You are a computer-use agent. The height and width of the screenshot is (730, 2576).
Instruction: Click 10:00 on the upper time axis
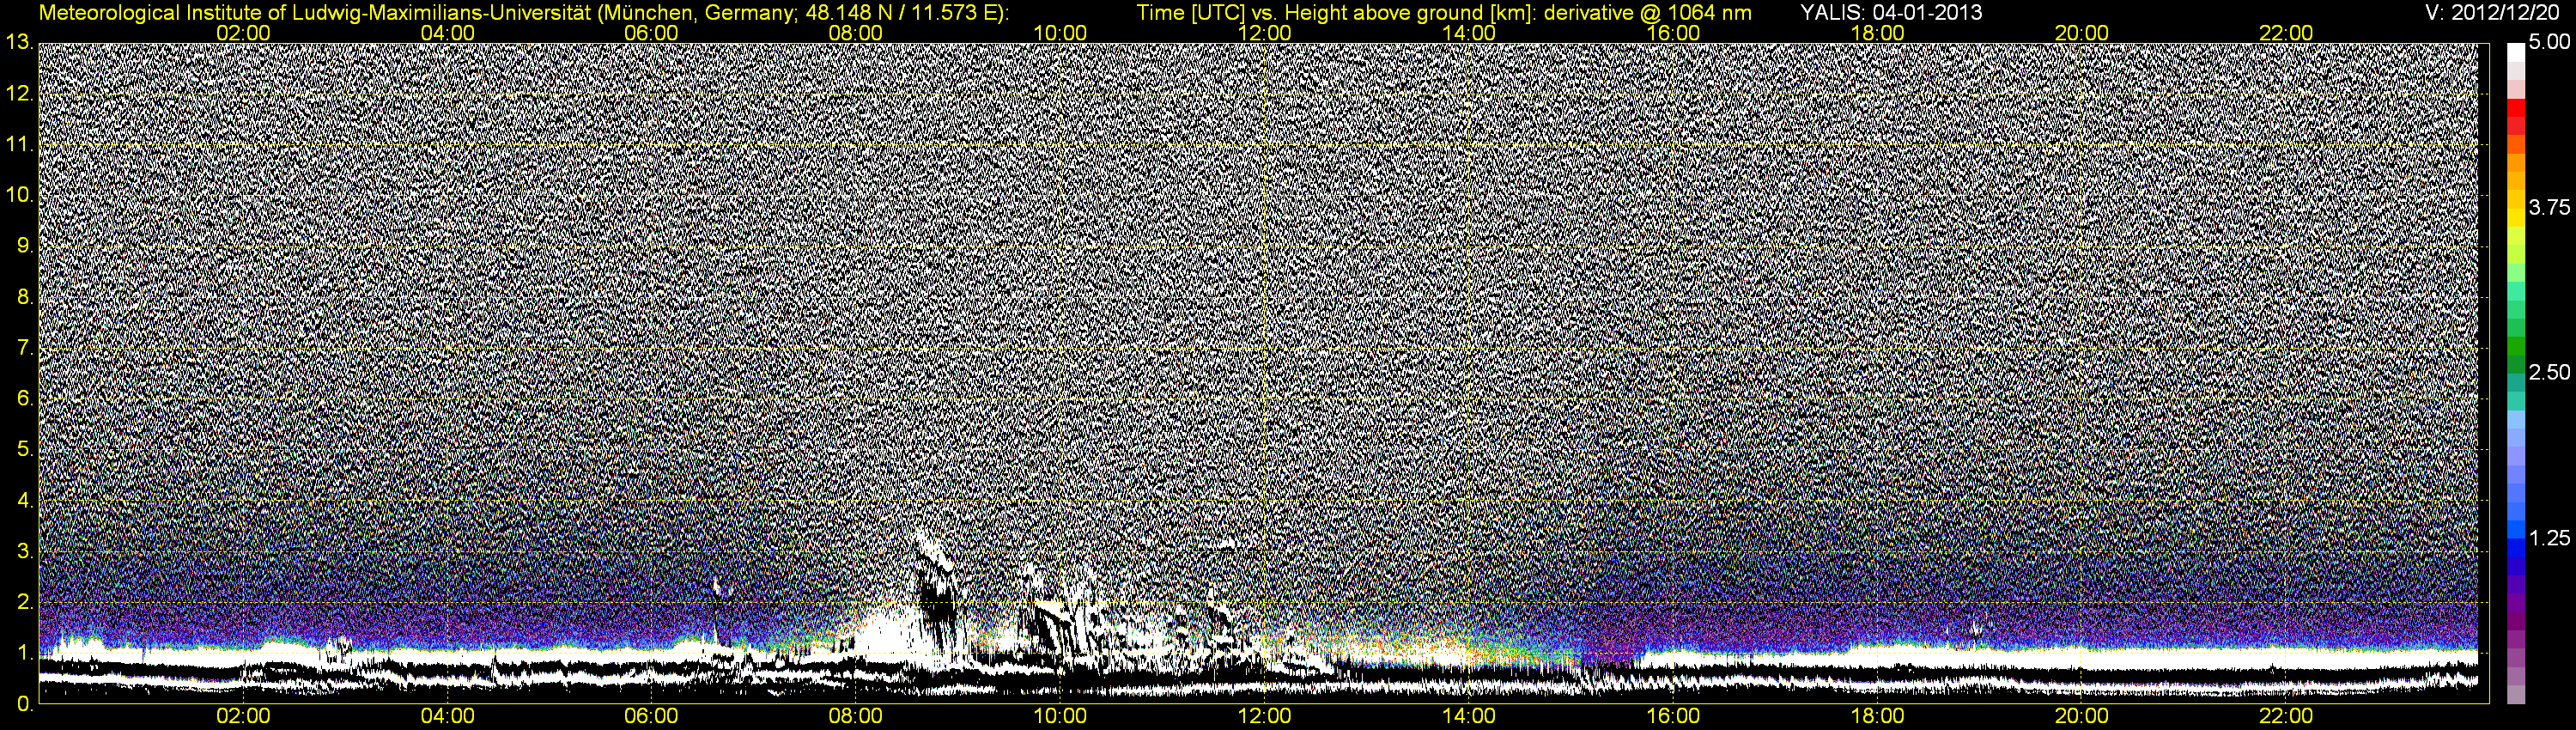pos(1060,33)
